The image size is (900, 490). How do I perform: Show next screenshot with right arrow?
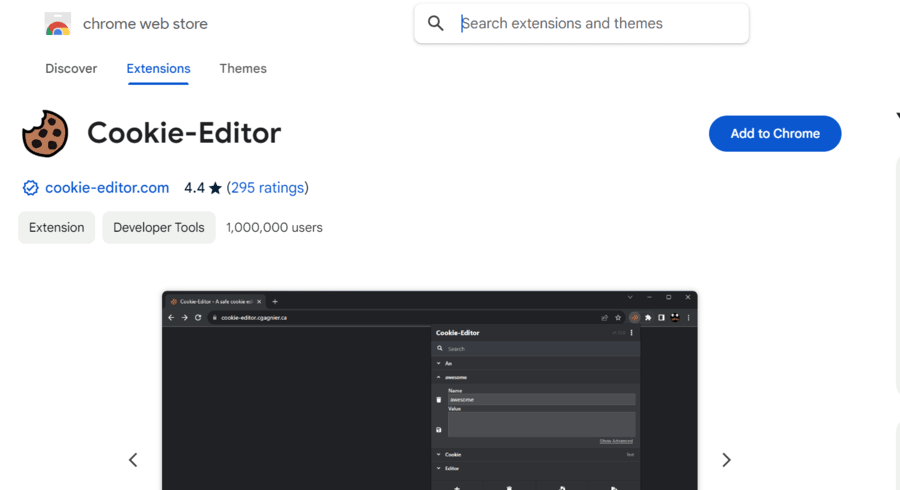point(726,460)
